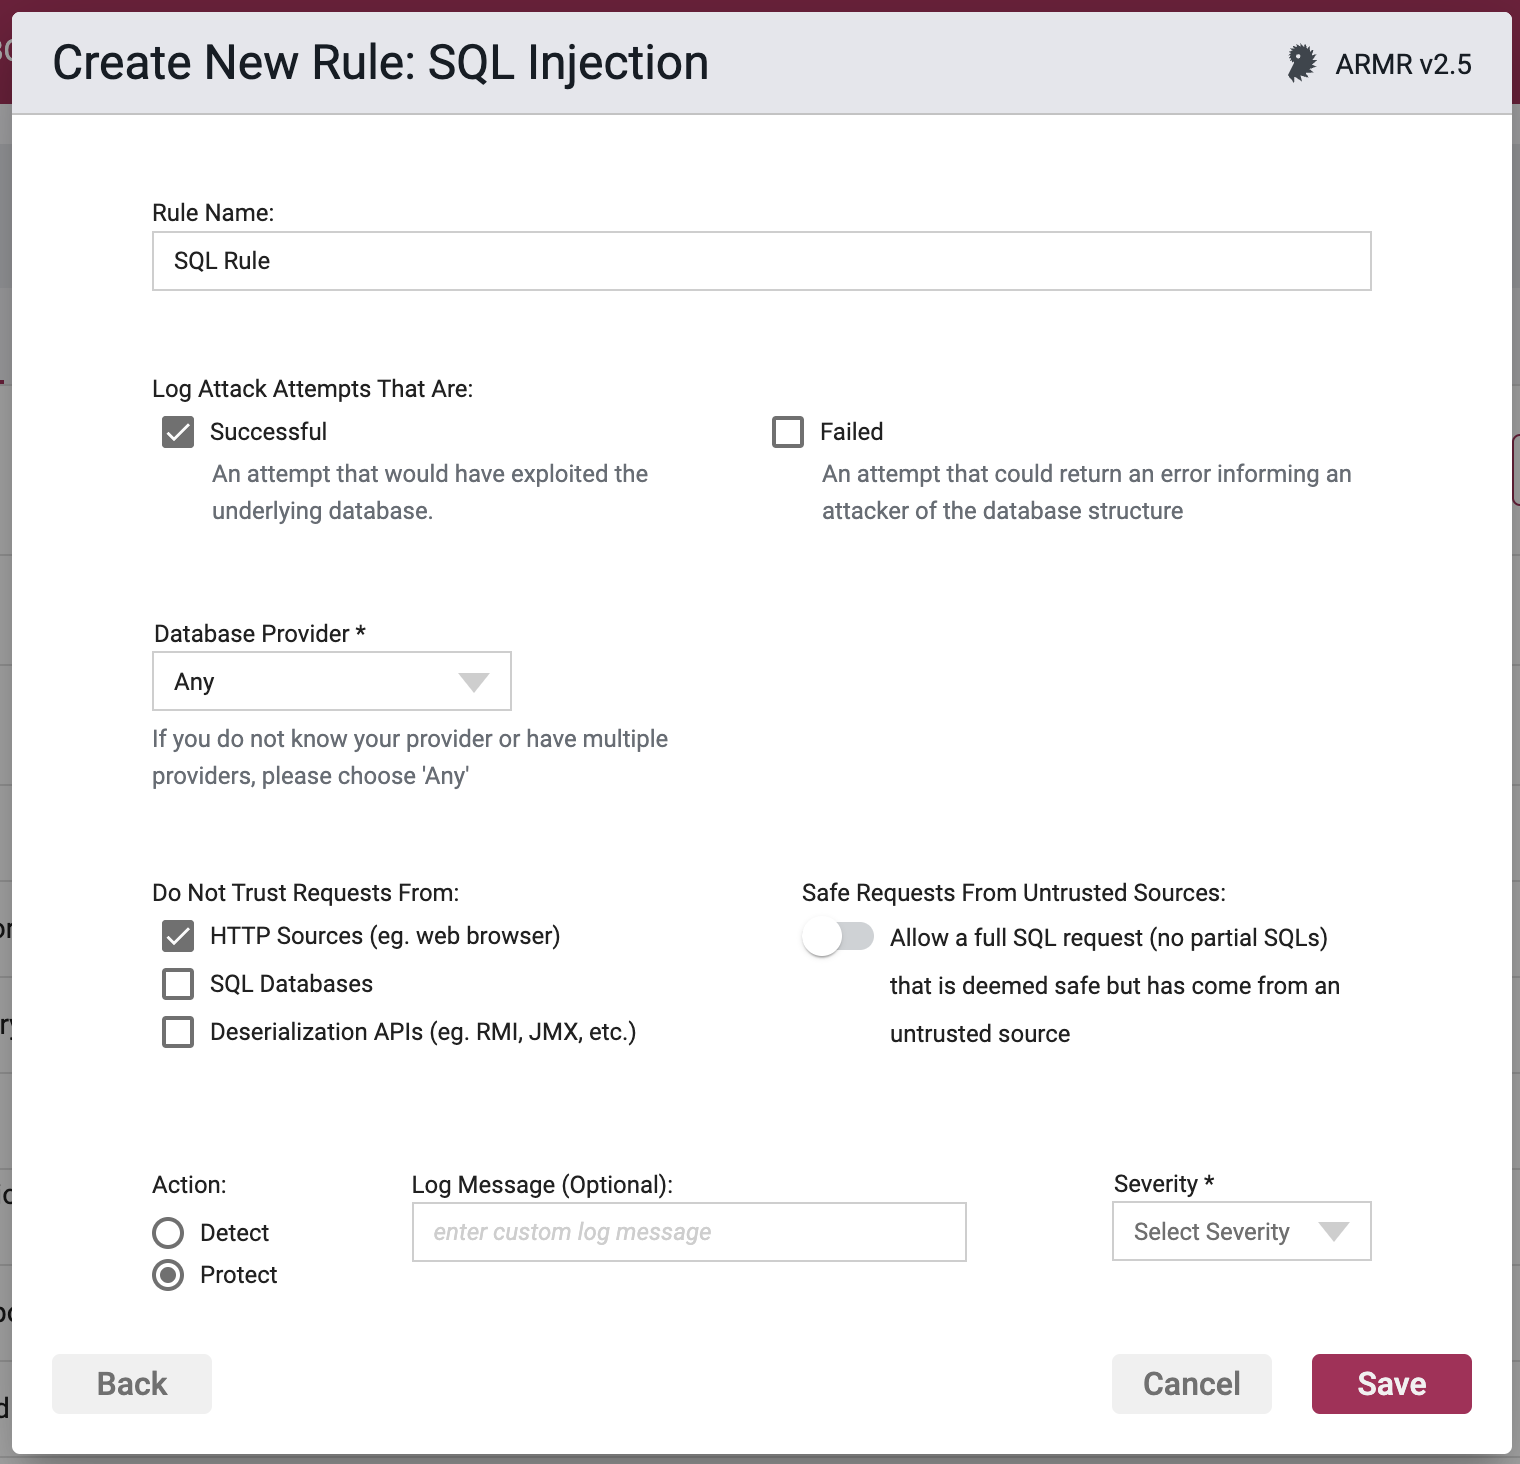Select the Detect action radio button
Image resolution: width=1520 pixels, height=1464 pixels.
[x=168, y=1233]
